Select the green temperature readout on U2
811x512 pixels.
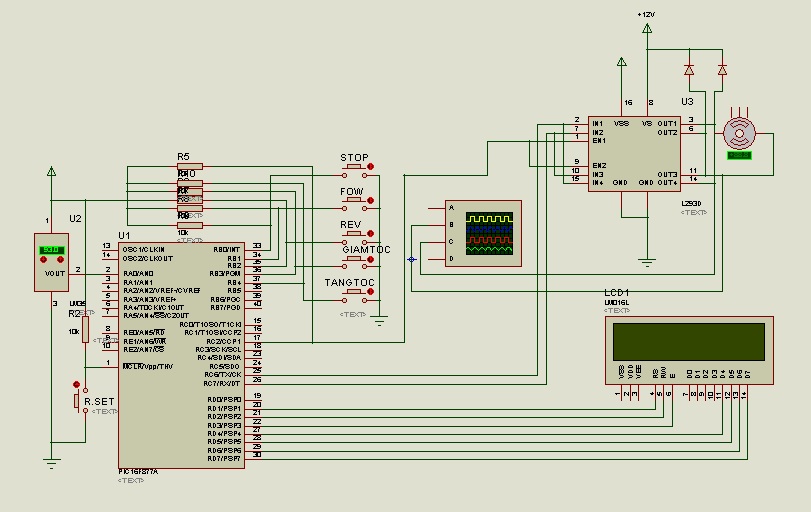(x=52, y=250)
